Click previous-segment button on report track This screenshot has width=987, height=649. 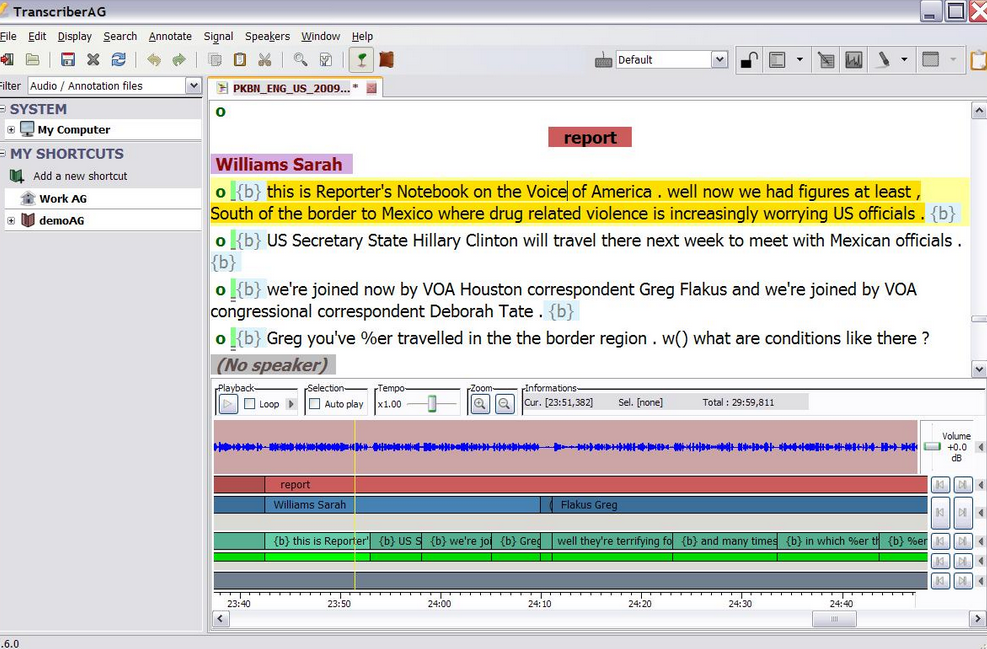(x=940, y=485)
